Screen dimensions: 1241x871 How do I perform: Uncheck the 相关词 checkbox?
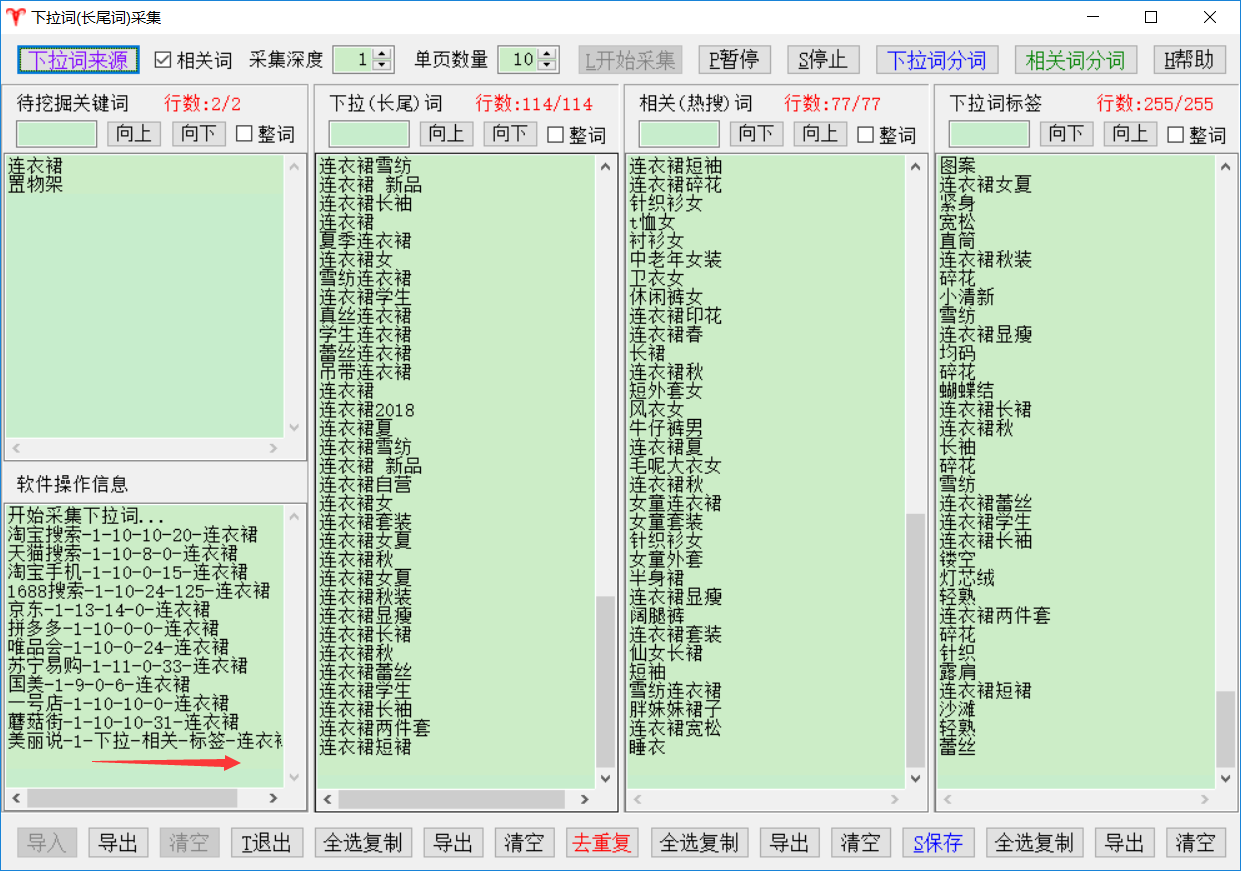[164, 60]
